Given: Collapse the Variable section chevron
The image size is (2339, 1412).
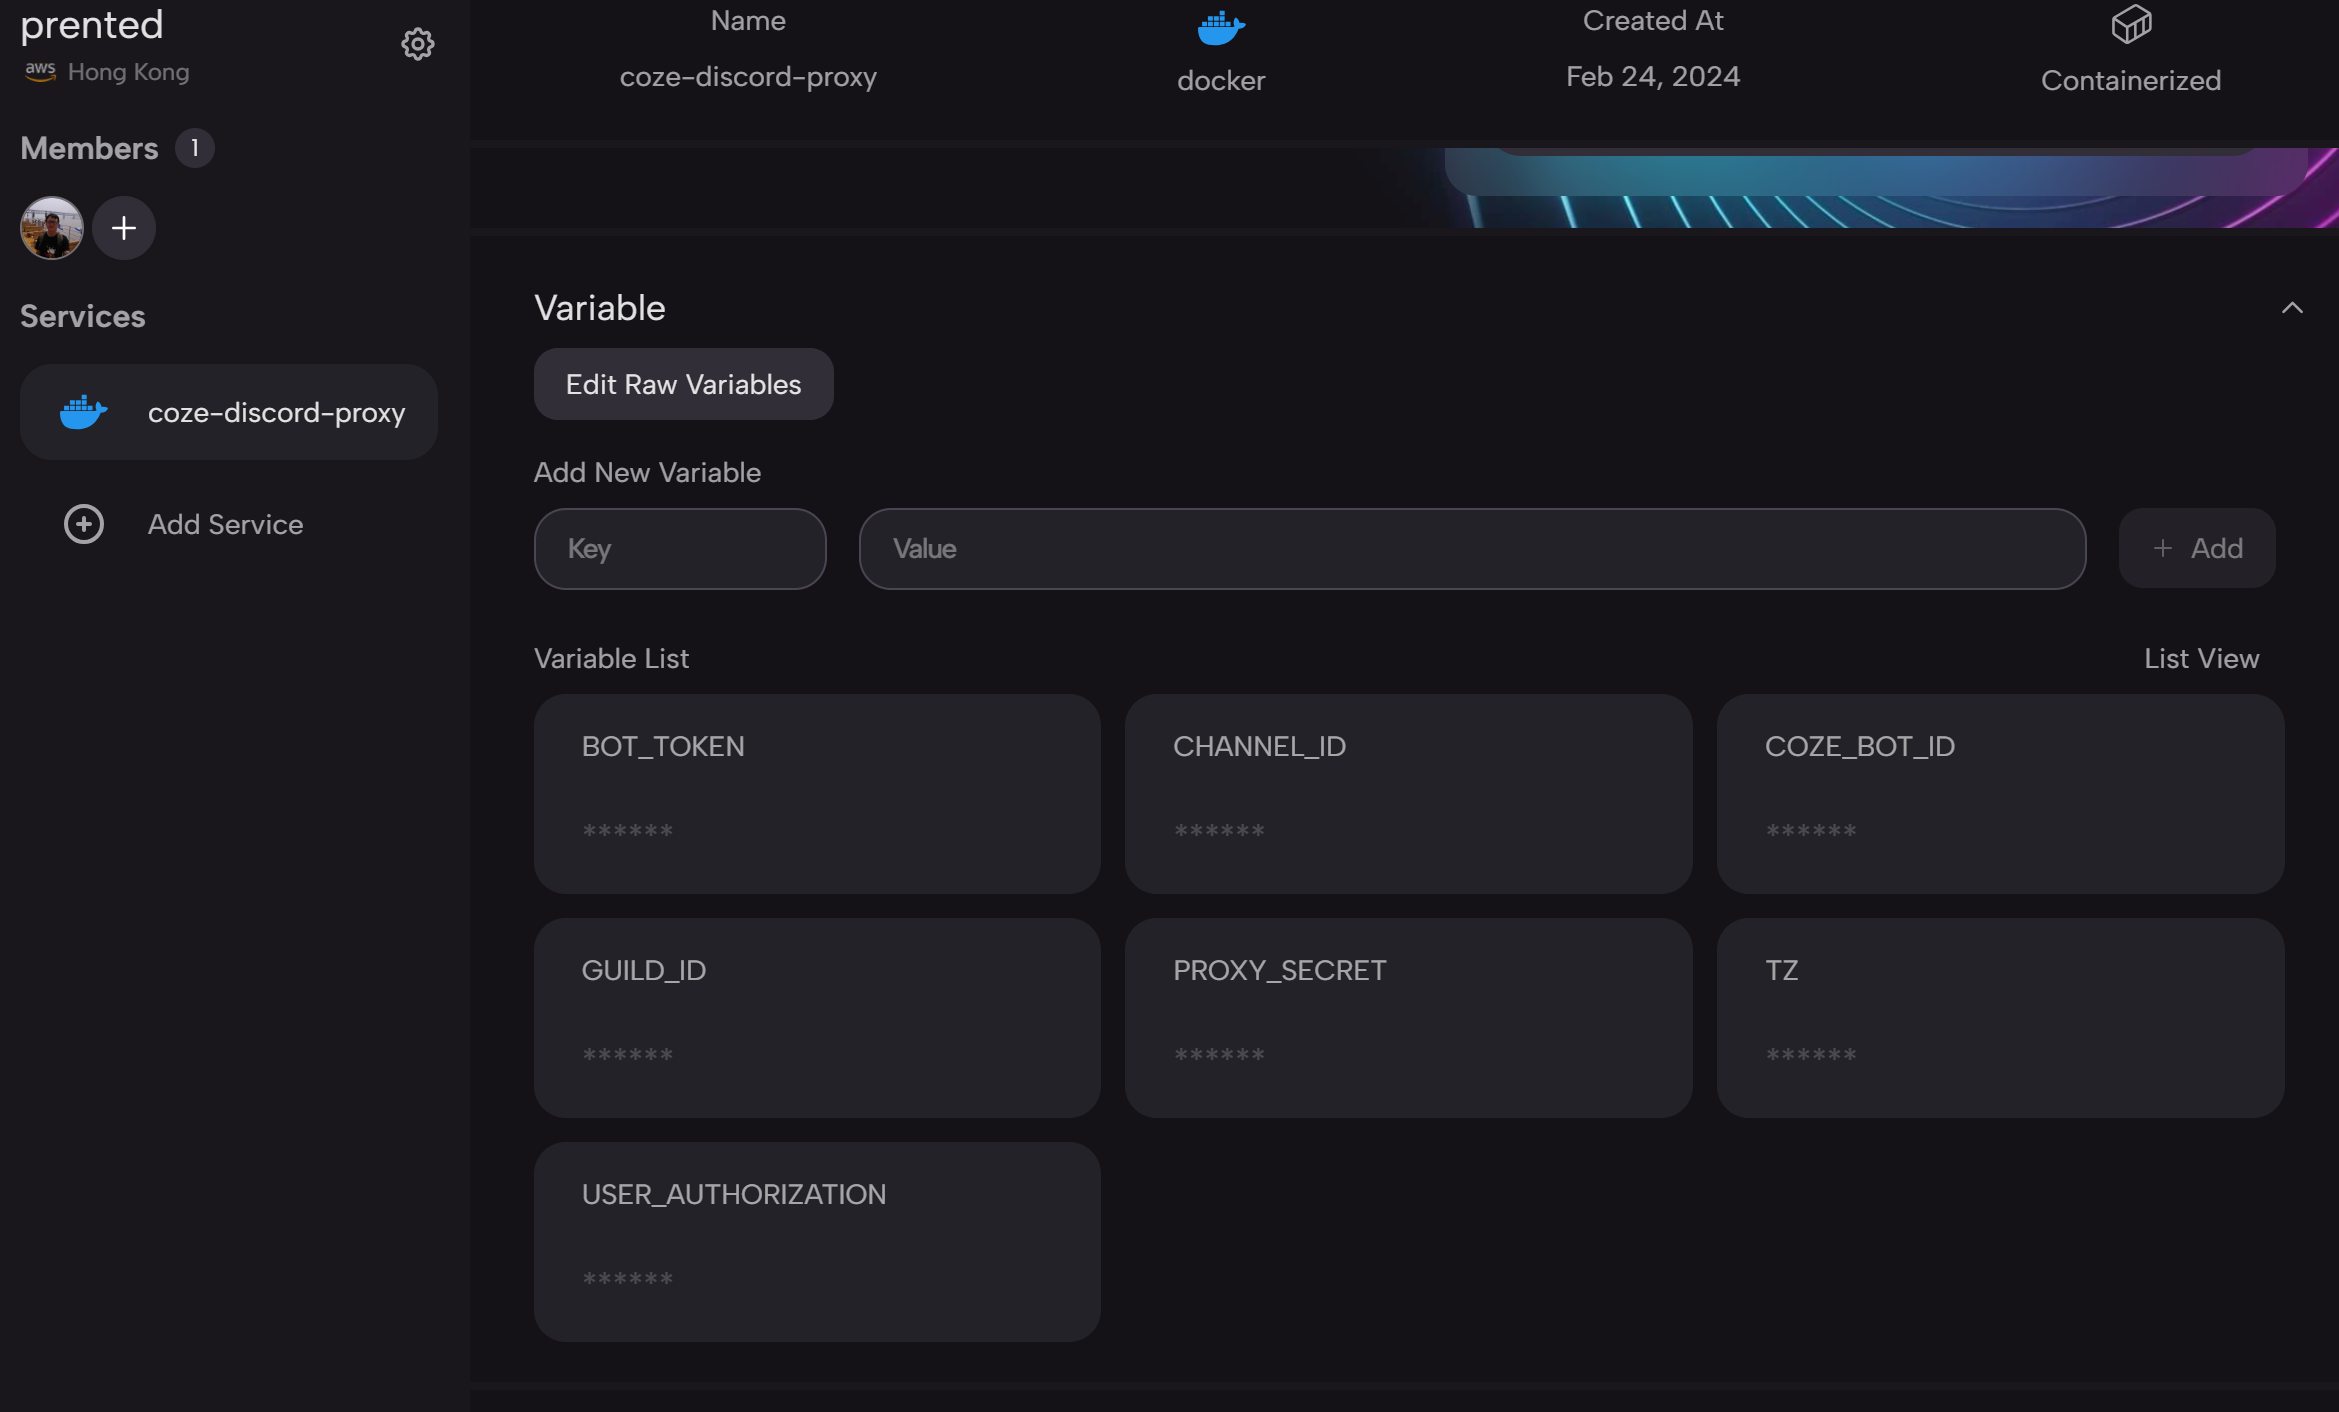Looking at the screenshot, I should click(x=2291, y=308).
